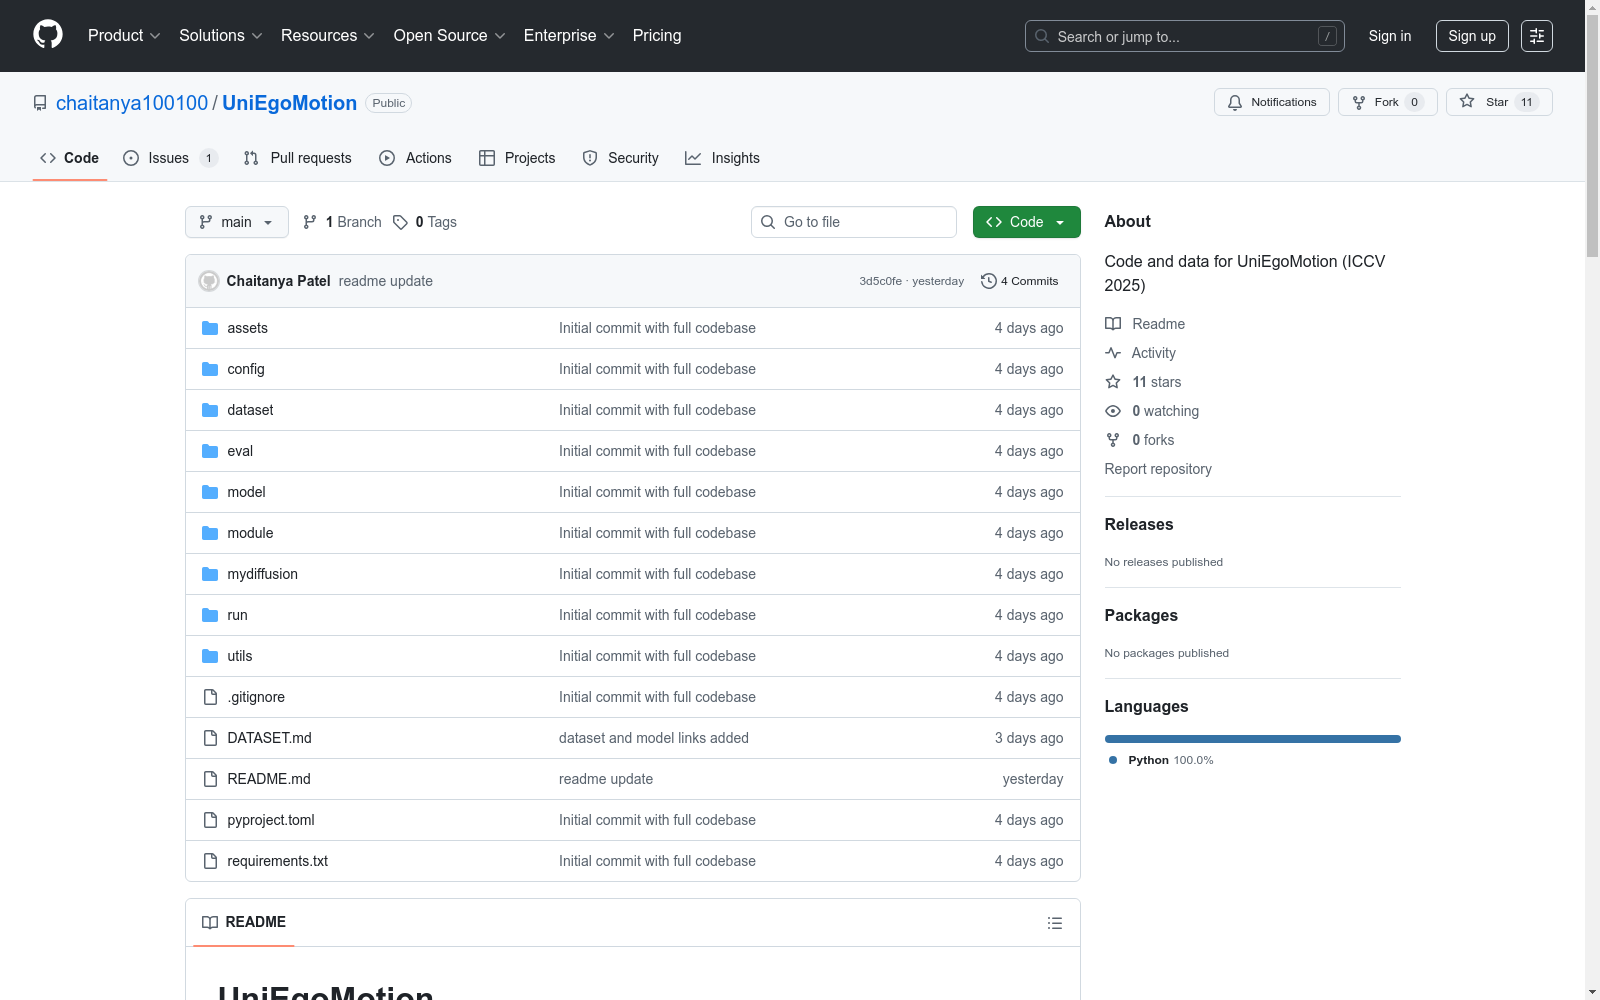
Task: Click the mydiffusion folder icon
Action: (x=210, y=574)
